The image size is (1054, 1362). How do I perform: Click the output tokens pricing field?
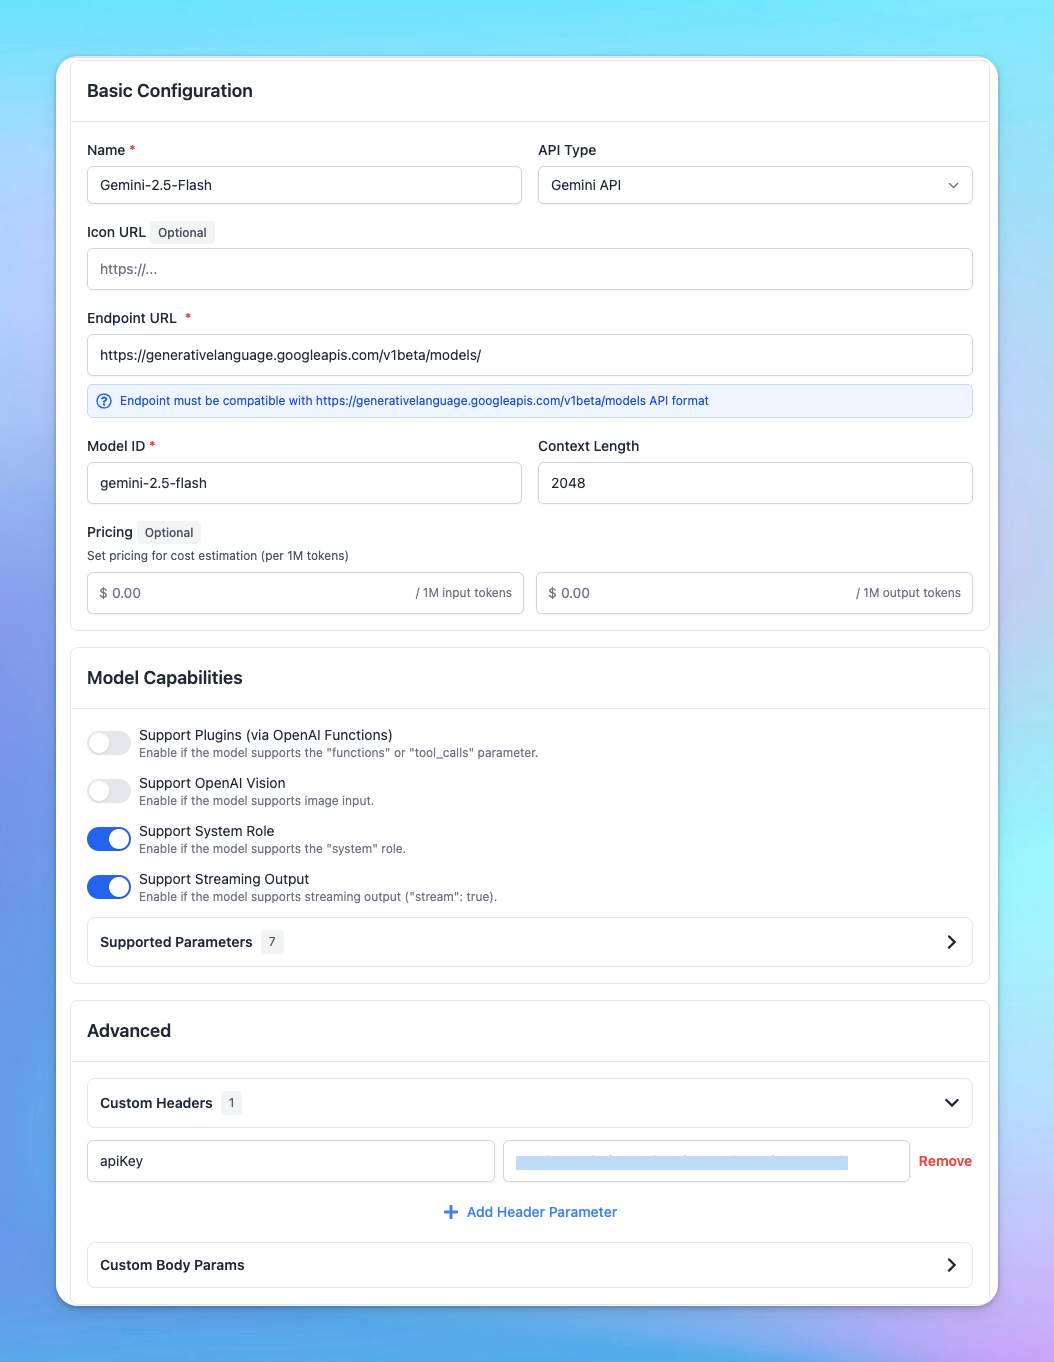coord(754,593)
